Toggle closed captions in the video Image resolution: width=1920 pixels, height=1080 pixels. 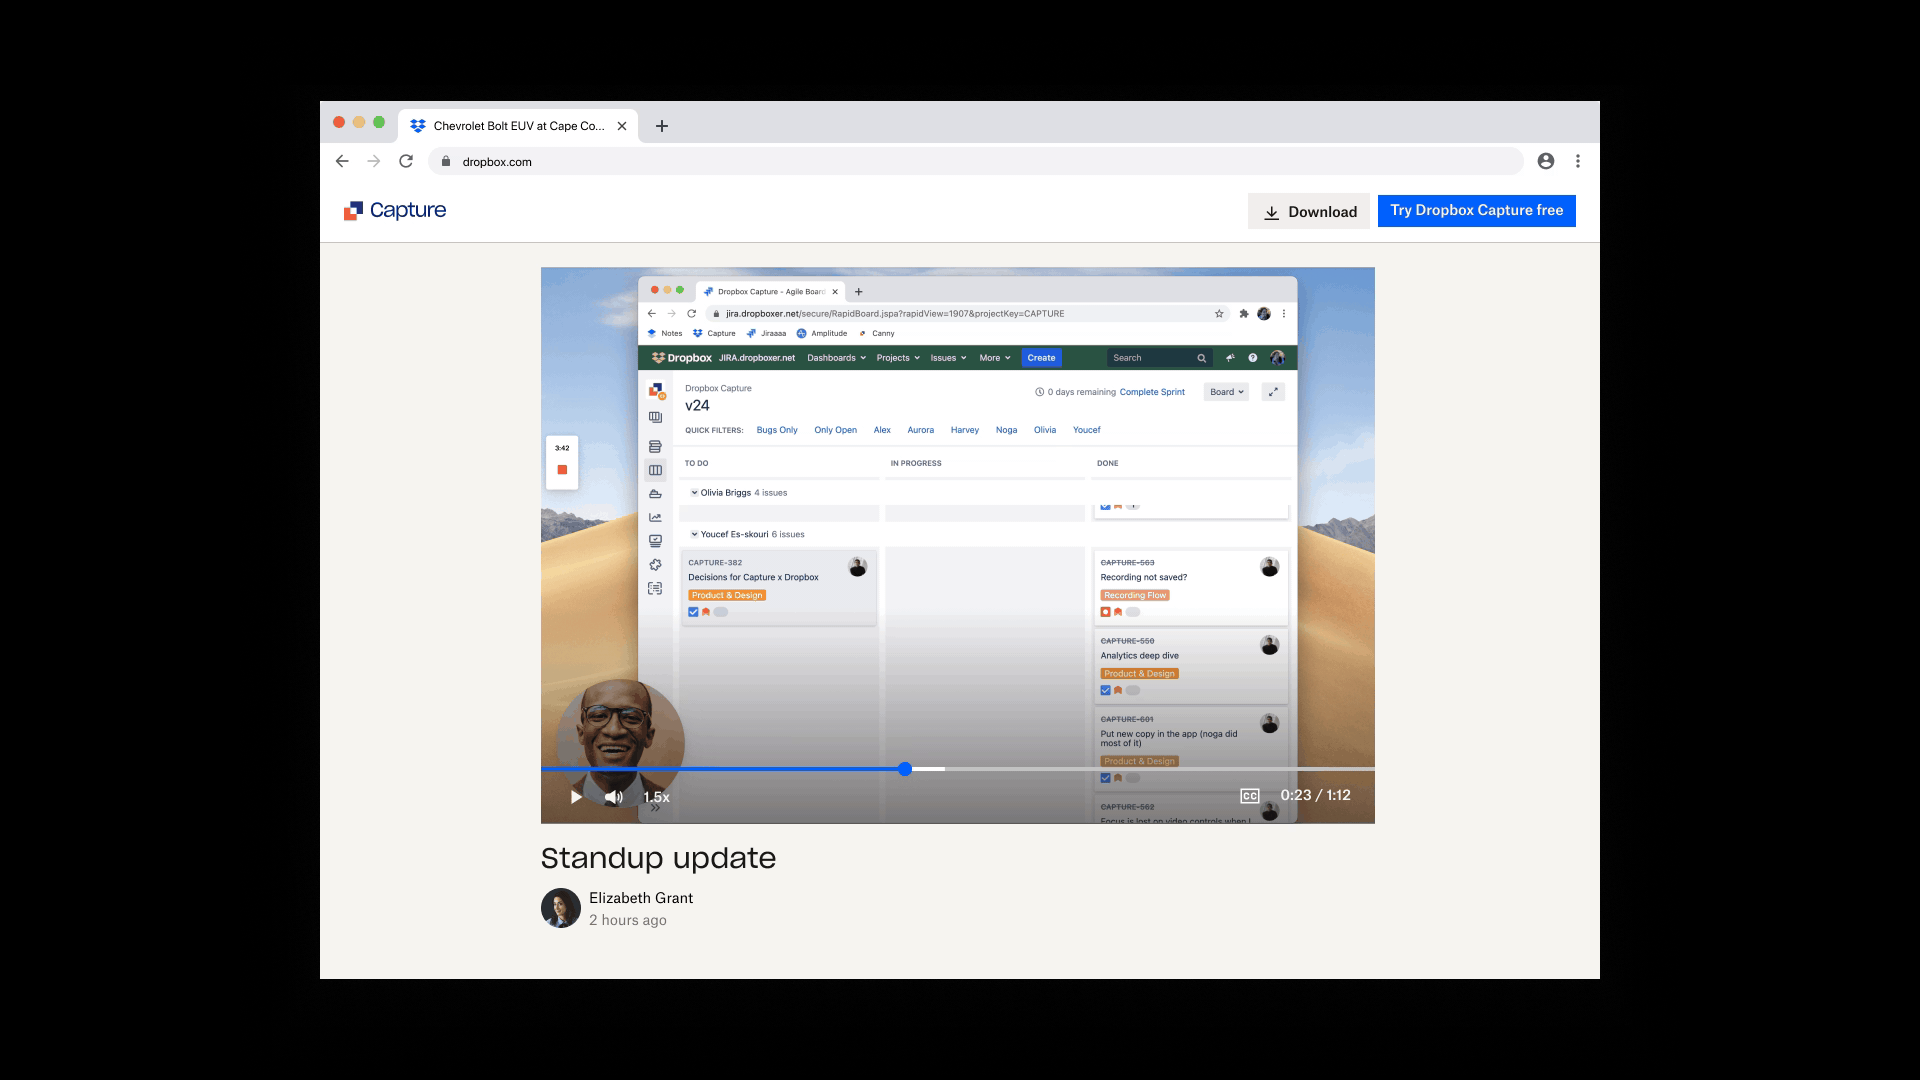(x=1249, y=796)
